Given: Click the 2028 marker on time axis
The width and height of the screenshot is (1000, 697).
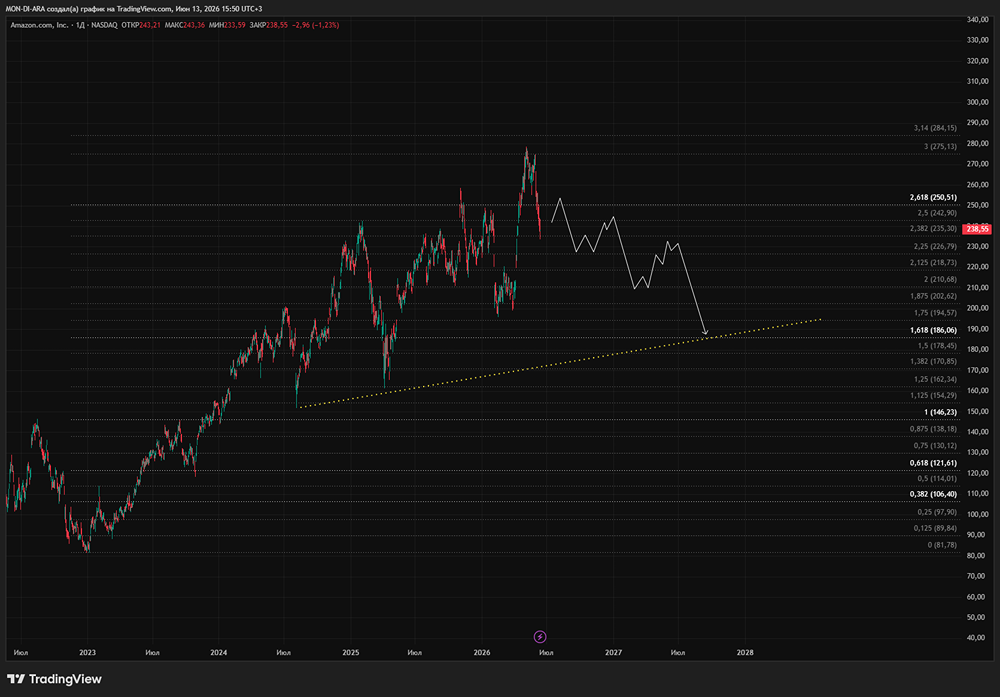Looking at the screenshot, I should coord(744,652).
